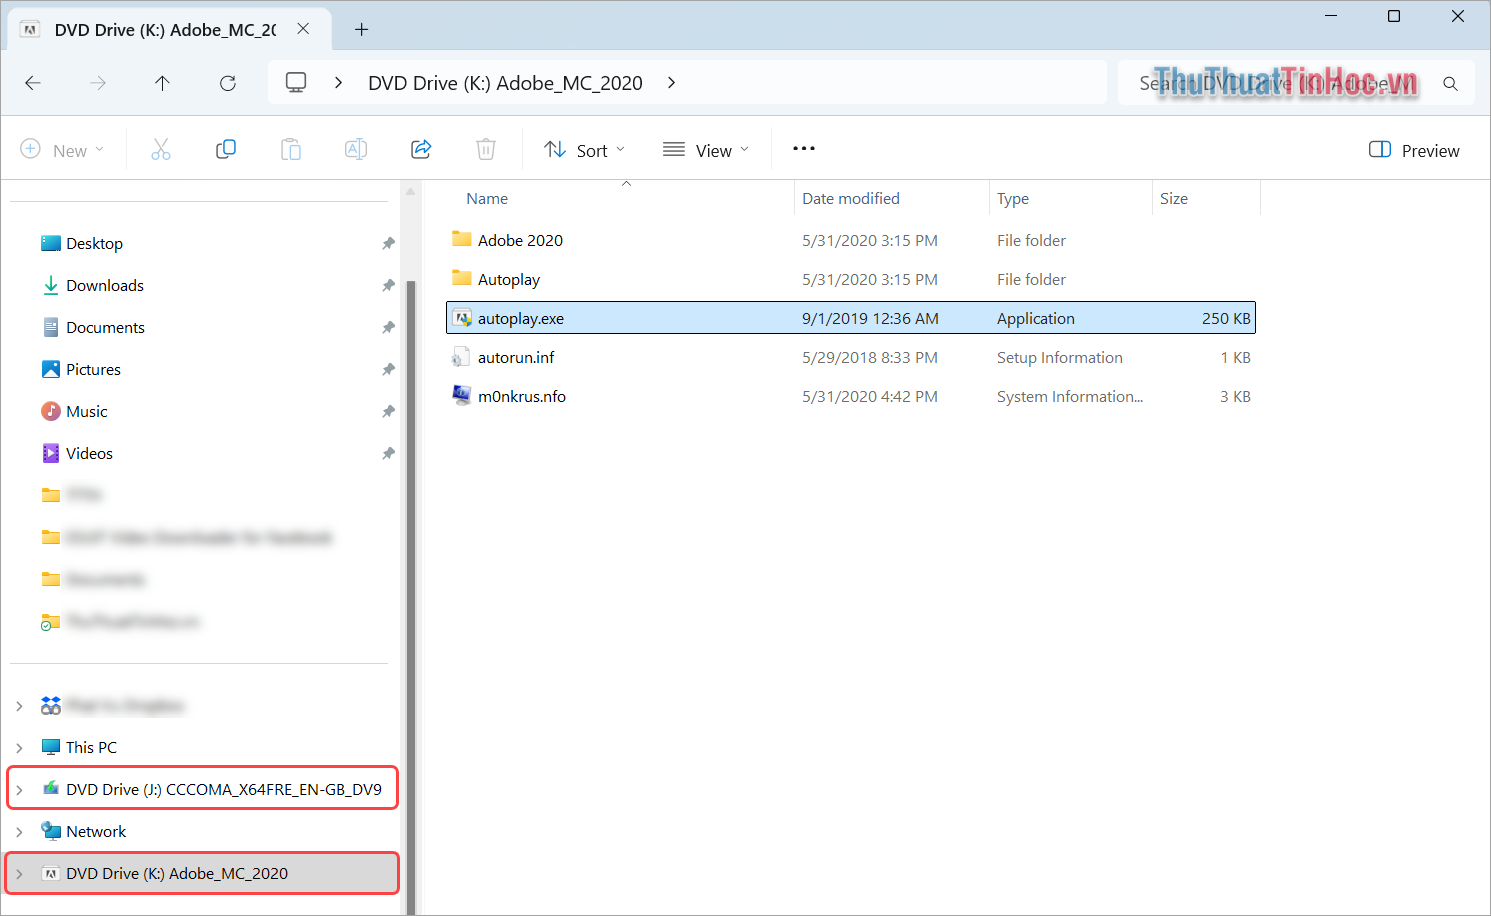Open the See more three-dots menu

(804, 149)
